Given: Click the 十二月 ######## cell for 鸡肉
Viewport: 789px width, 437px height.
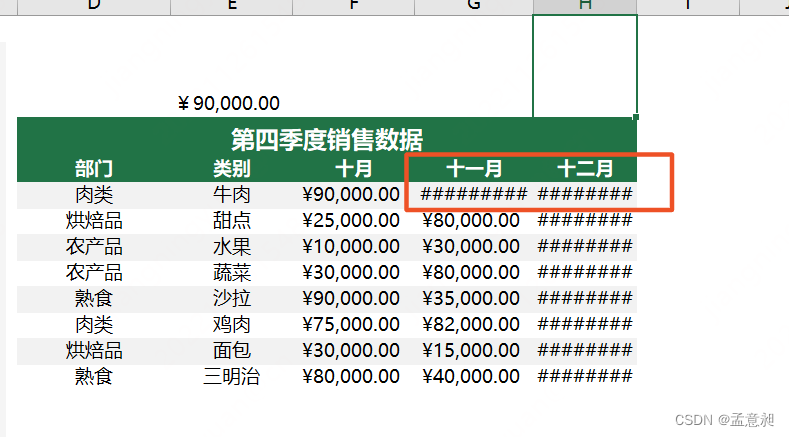Looking at the screenshot, I should pyautogui.click(x=585, y=325).
